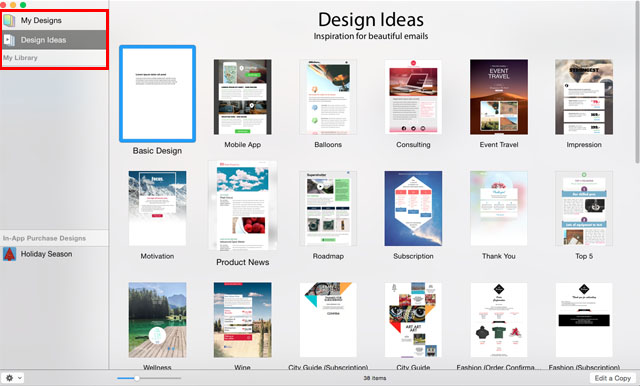Click the green zoom window button
Screen dimensions: 640x386
click(23, 4)
